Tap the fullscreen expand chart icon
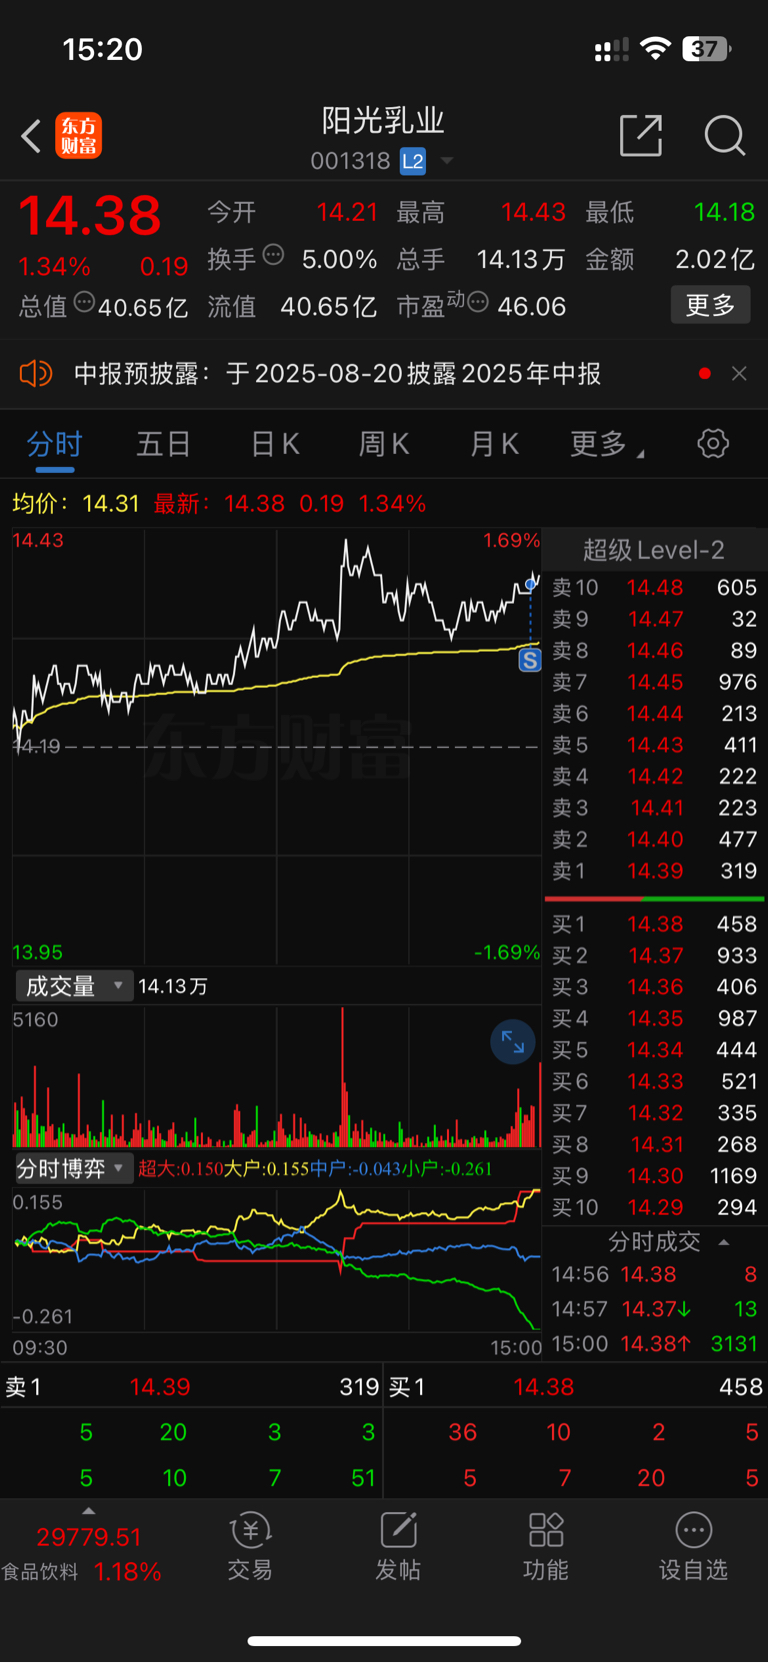This screenshot has height=1663, width=768. (513, 1042)
